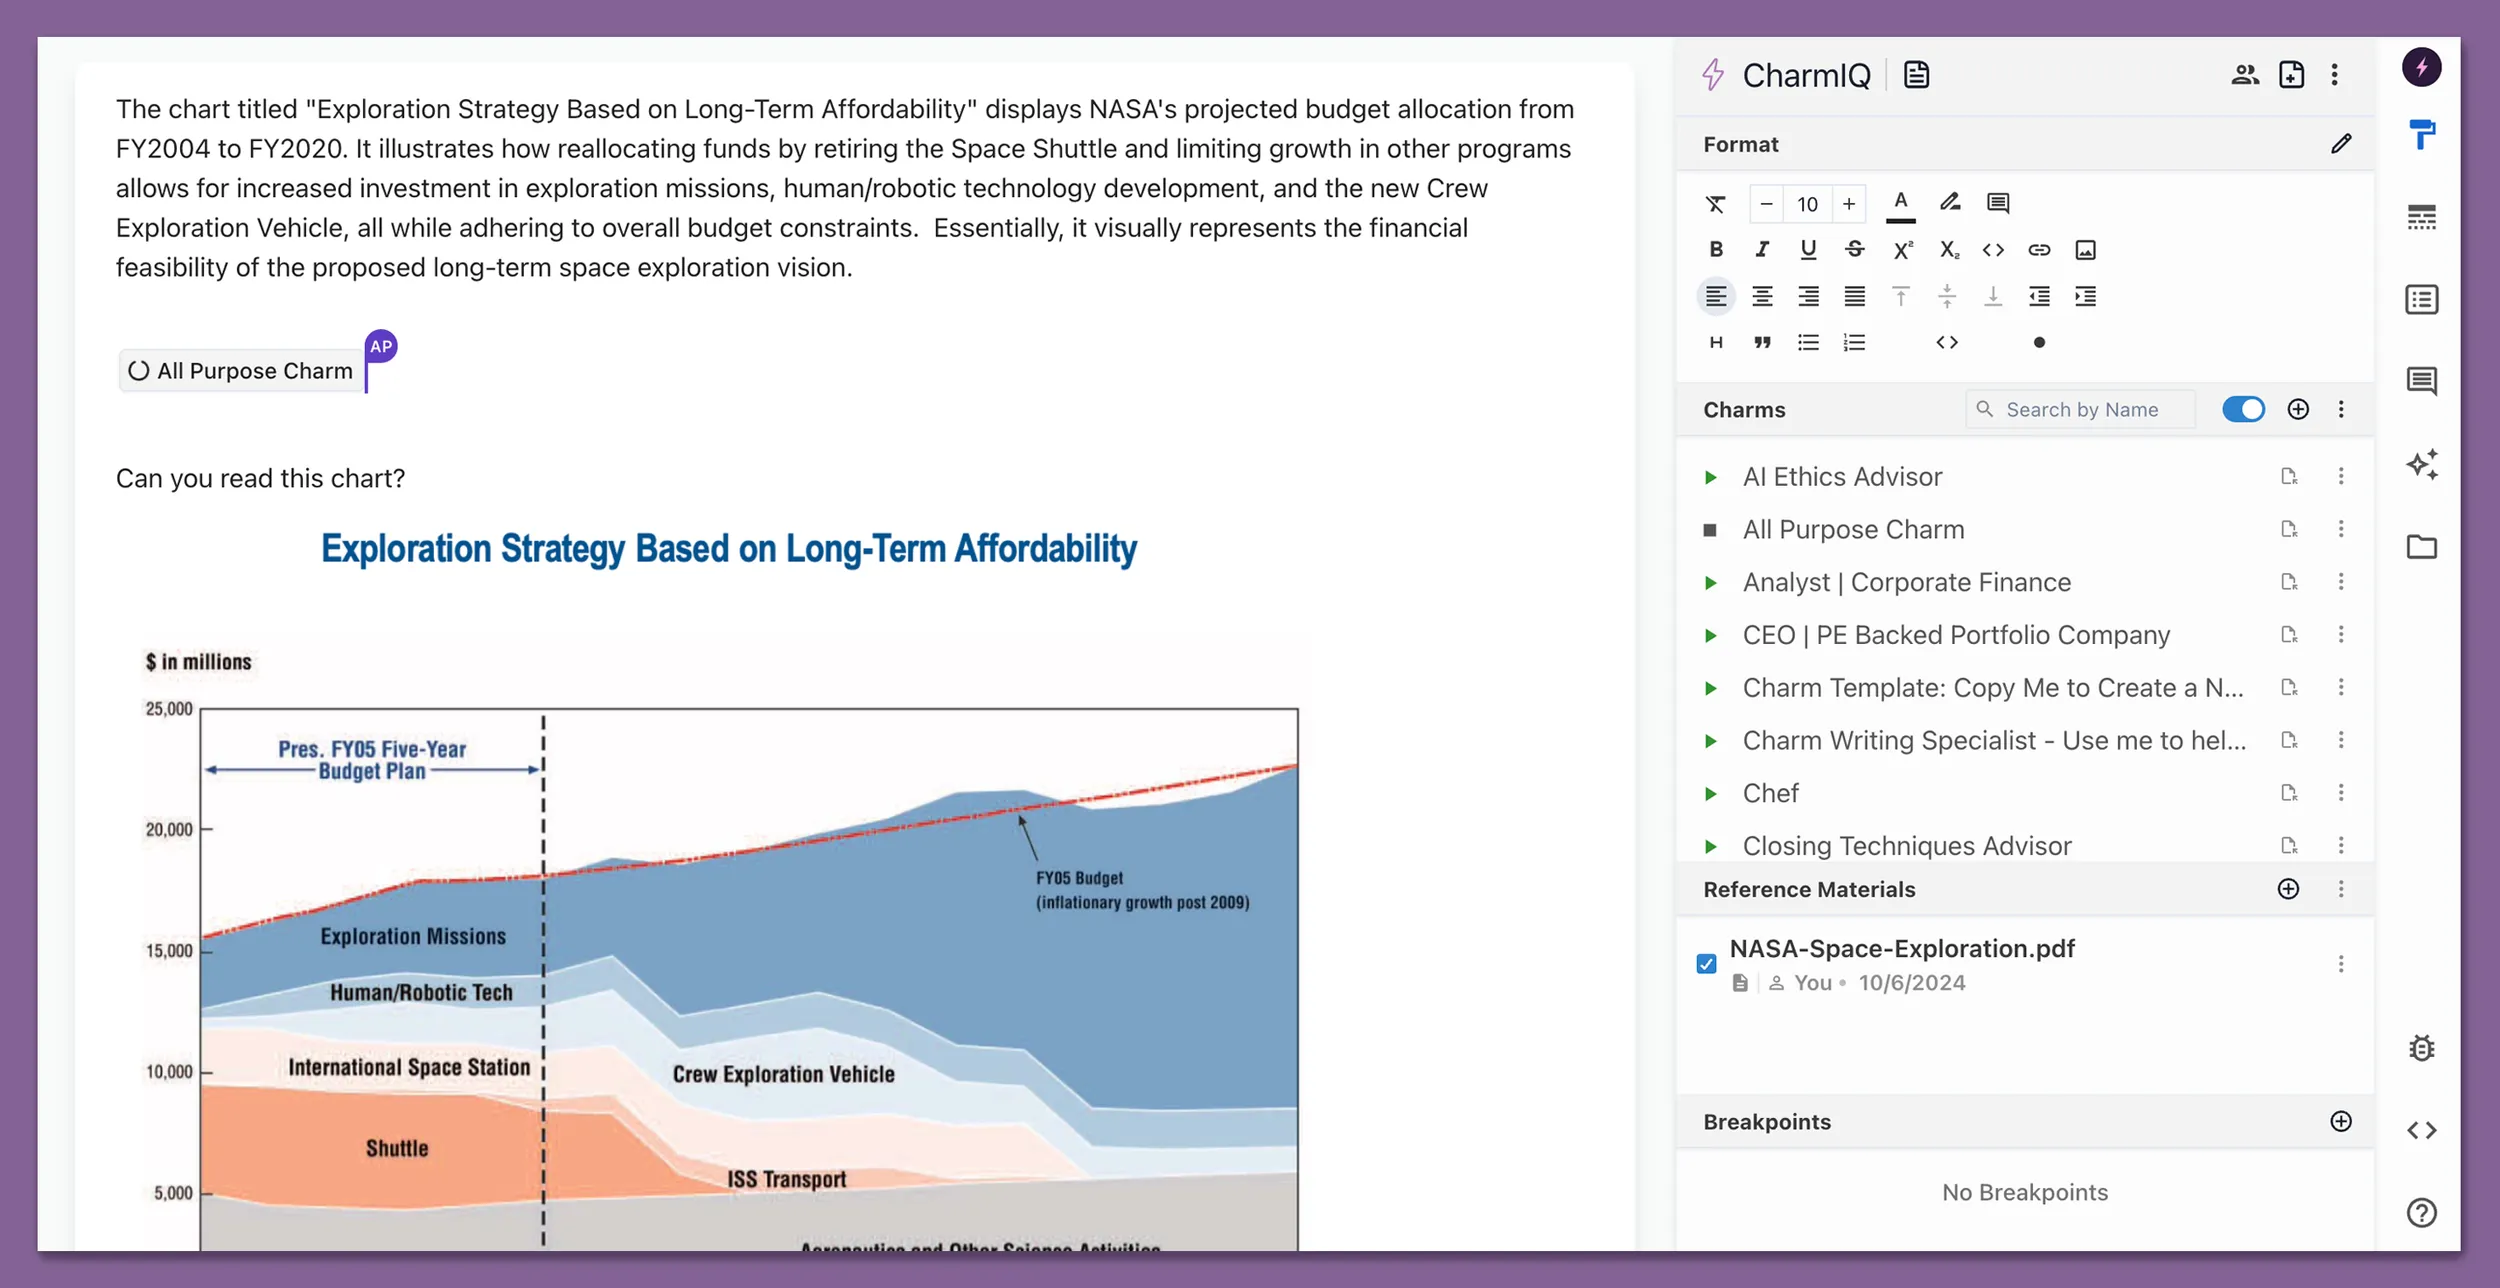Open the code view icon near bottom right
Image resolution: width=2500 pixels, height=1288 pixels.
click(2422, 1130)
